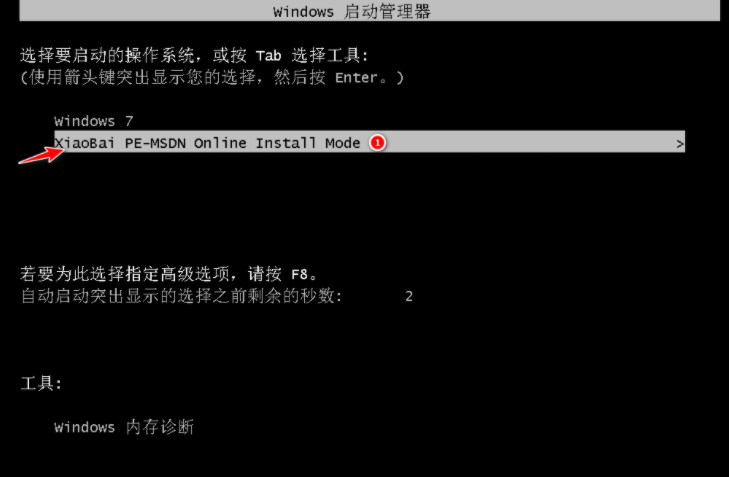Image resolution: width=729 pixels, height=477 pixels.
Task: Click the word Enter in instructions
Action: 356,78
